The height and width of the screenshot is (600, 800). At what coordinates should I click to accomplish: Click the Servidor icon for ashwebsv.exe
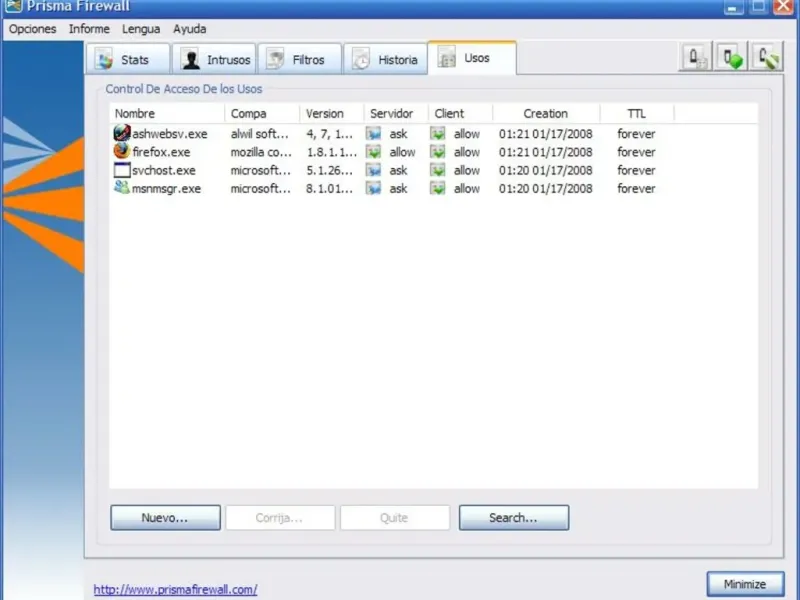(373, 134)
